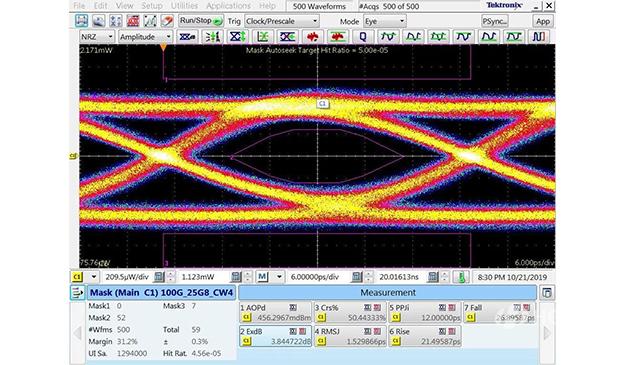Click the print icon in toolbar
The image size is (625, 365).
pyautogui.click(x=98, y=21)
